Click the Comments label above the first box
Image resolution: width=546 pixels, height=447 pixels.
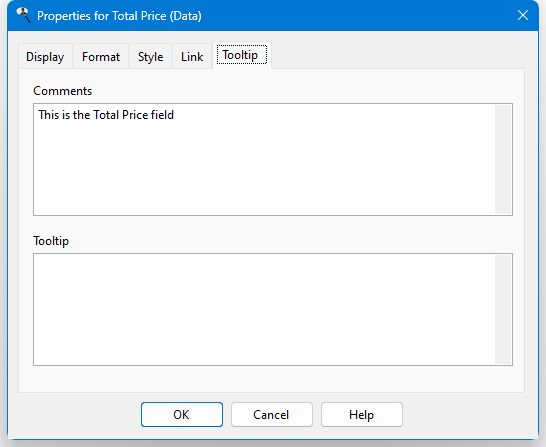[63, 91]
